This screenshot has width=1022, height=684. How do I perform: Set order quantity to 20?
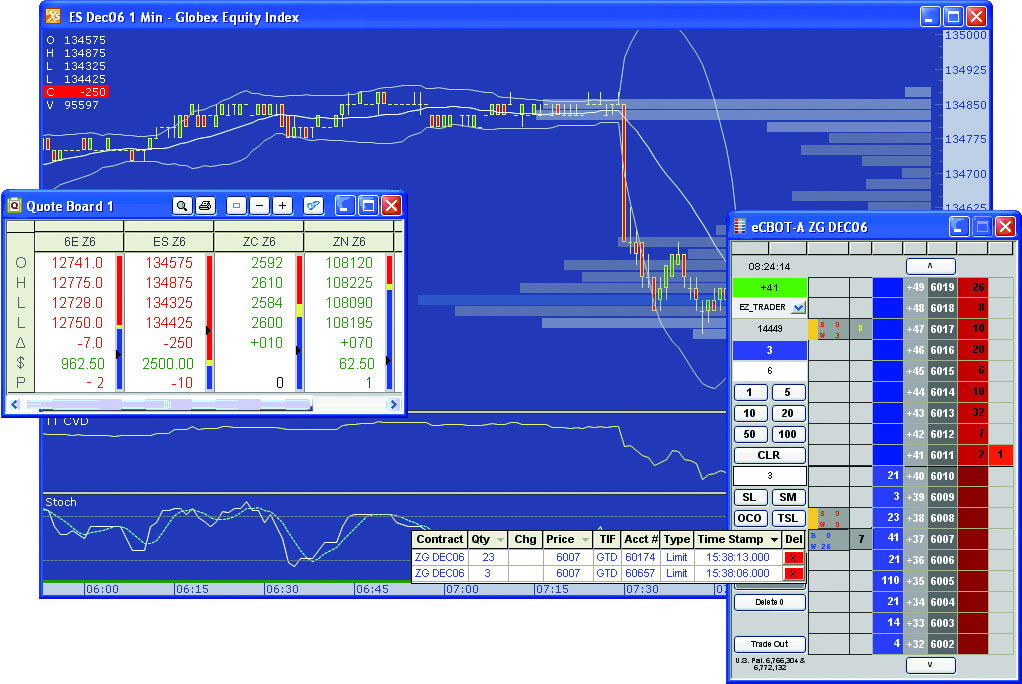pyautogui.click(x=787, y=413)
